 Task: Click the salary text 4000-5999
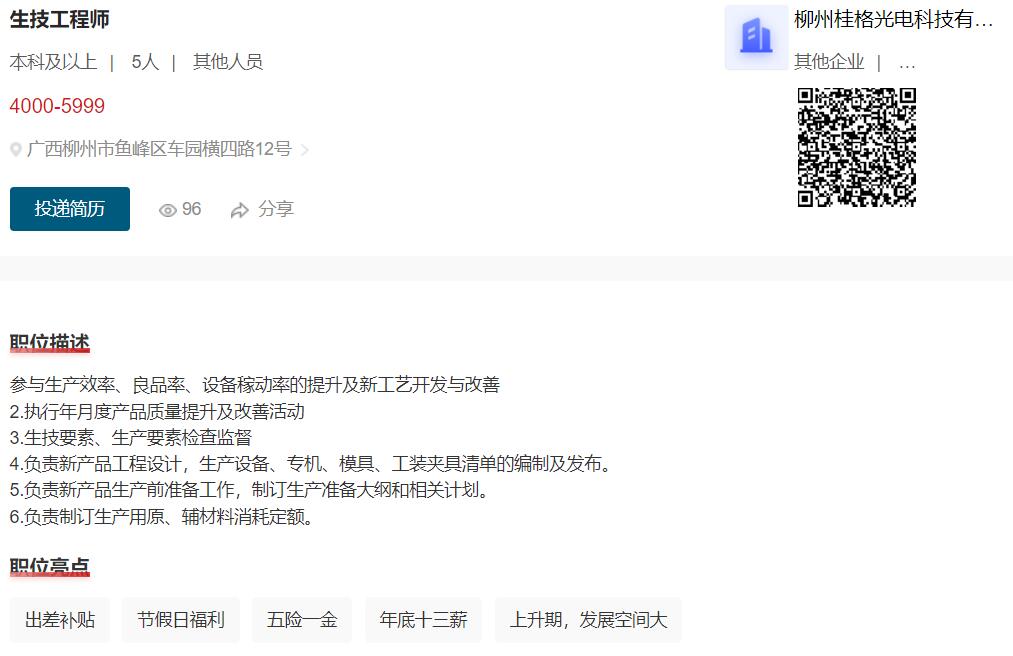tap(57, 106)
